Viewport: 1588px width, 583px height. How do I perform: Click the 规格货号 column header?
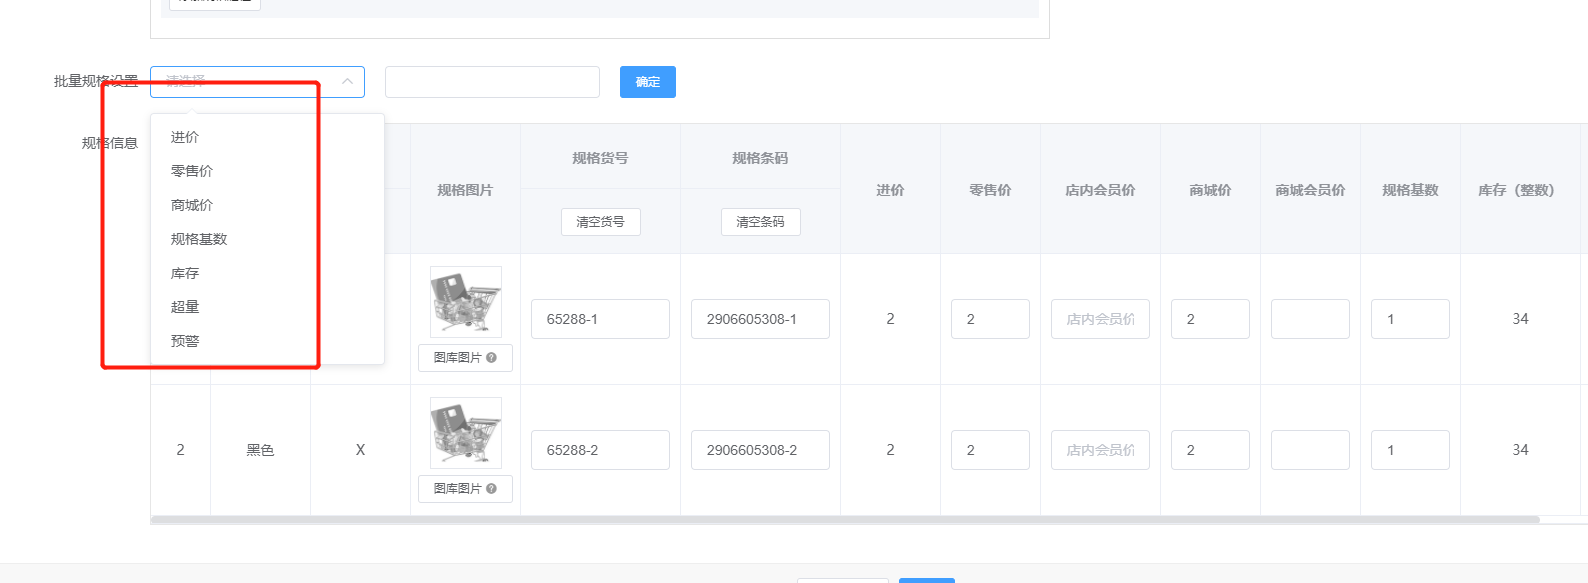[600, 158]
